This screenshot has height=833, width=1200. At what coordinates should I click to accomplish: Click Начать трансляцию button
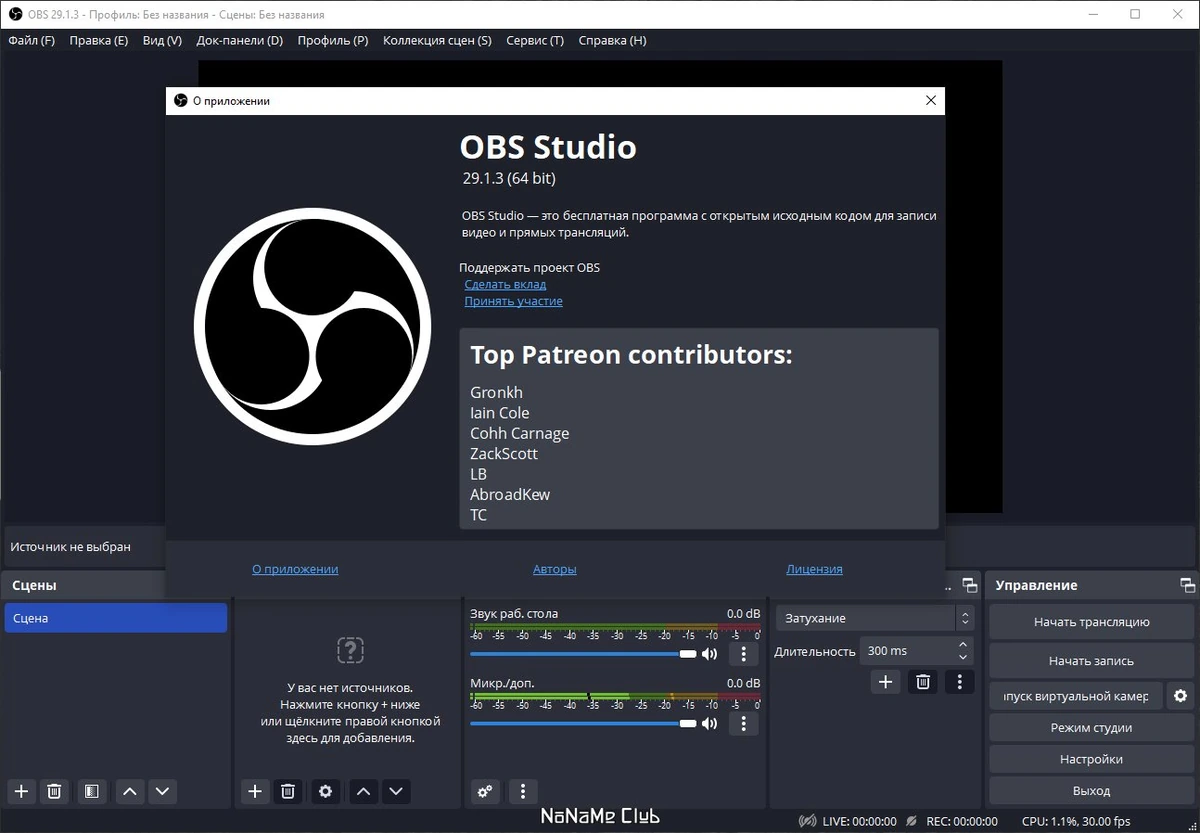coord(1091,622)
